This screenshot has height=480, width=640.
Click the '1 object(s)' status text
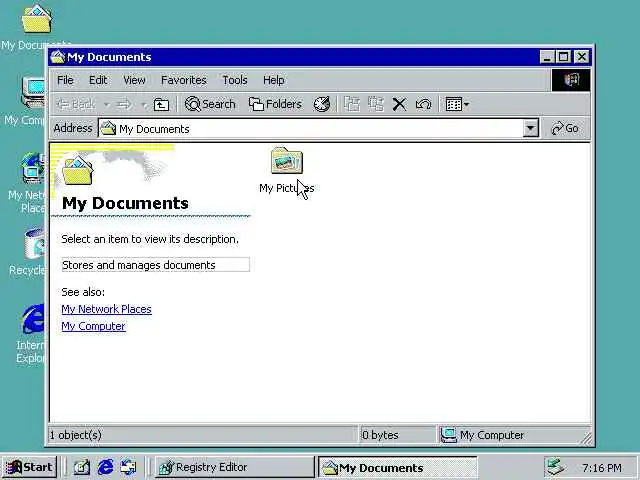point(76,435)
